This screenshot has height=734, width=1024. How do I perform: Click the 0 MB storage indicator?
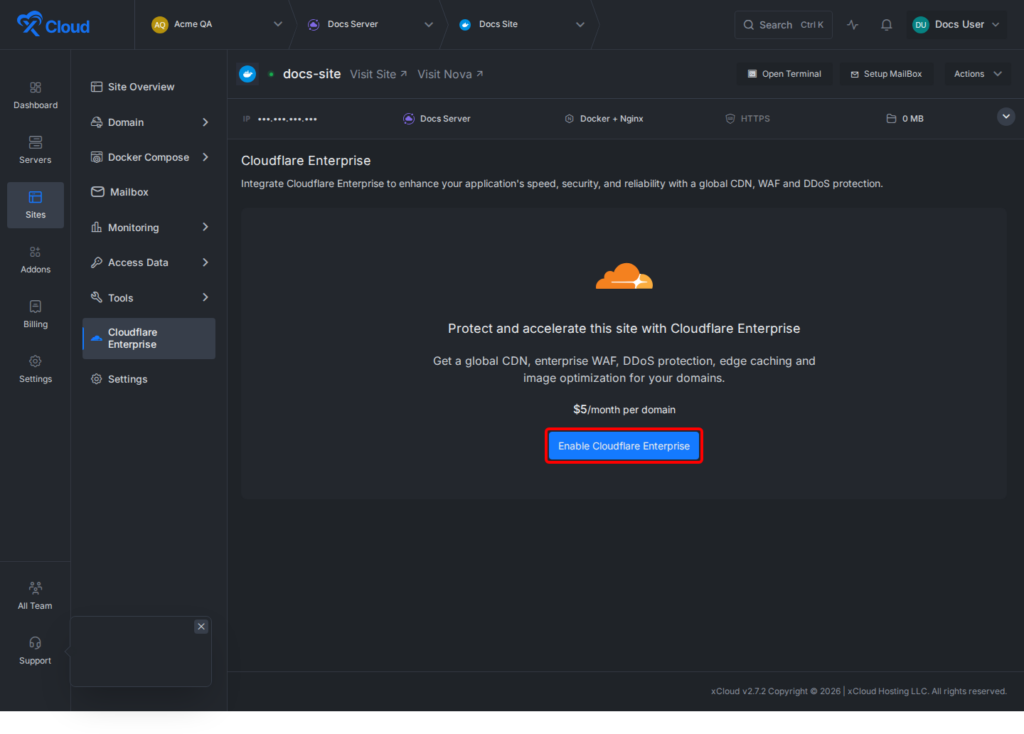tap(904, 119)
